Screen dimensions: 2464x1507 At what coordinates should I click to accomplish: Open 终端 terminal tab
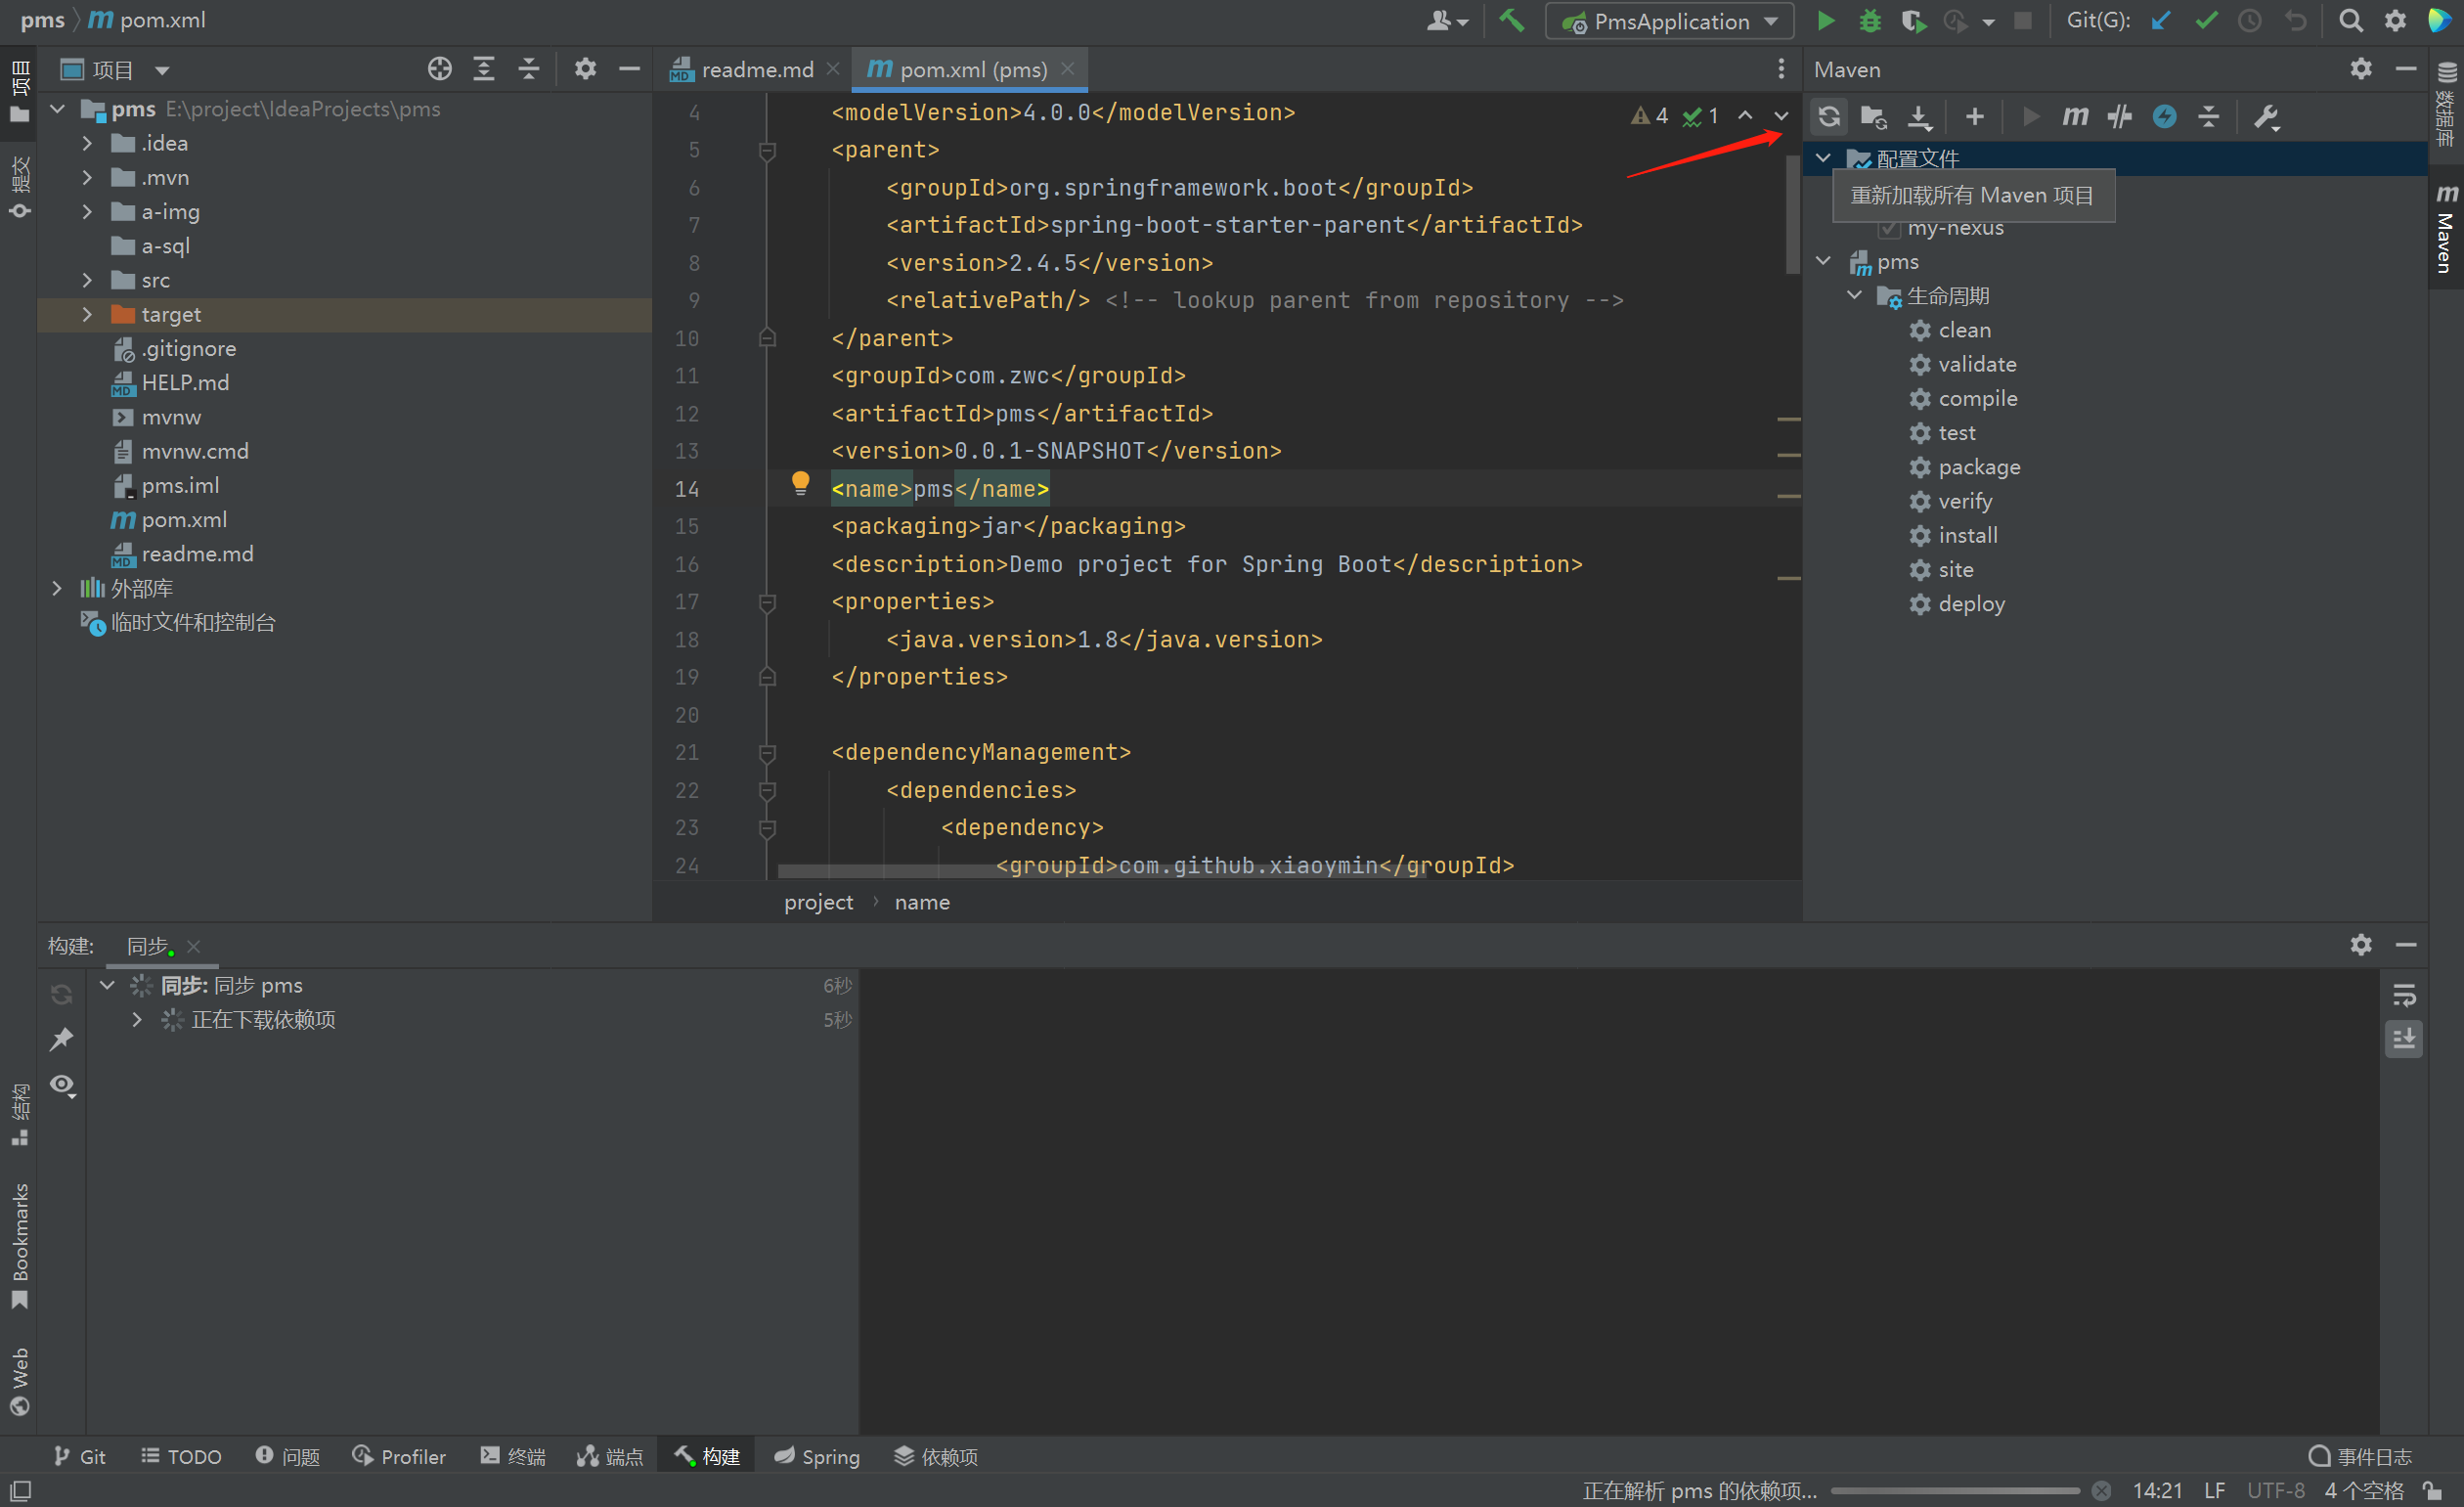(x=513, y=1456)
